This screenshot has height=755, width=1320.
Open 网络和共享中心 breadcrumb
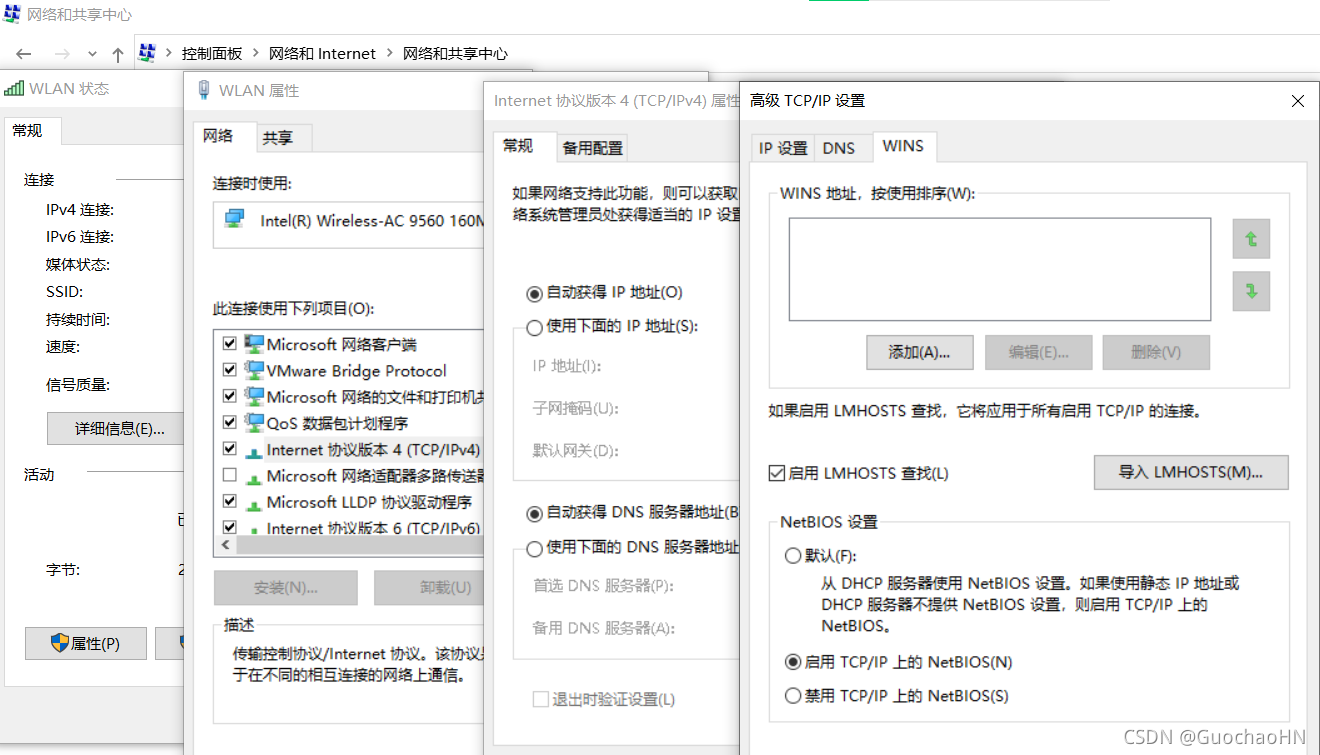455,54
